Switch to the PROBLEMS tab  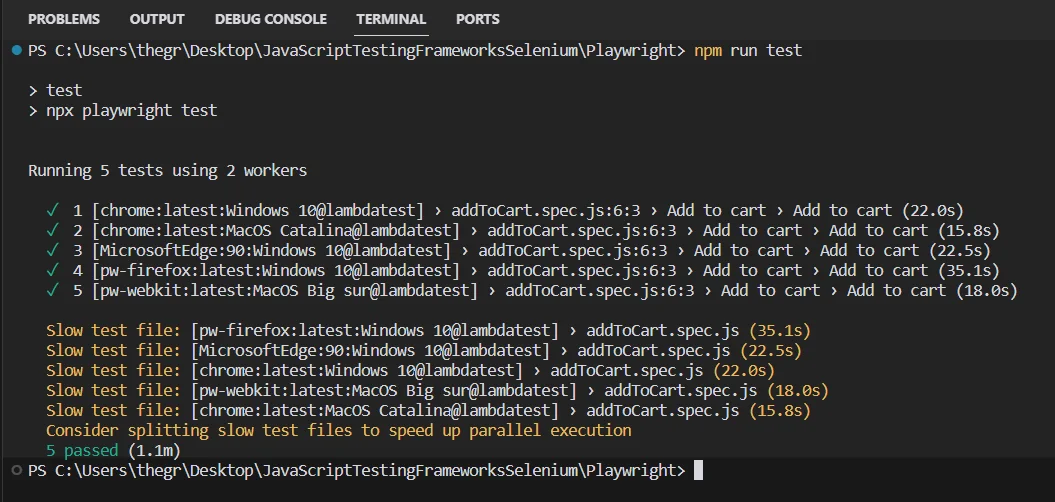point(63,20)
